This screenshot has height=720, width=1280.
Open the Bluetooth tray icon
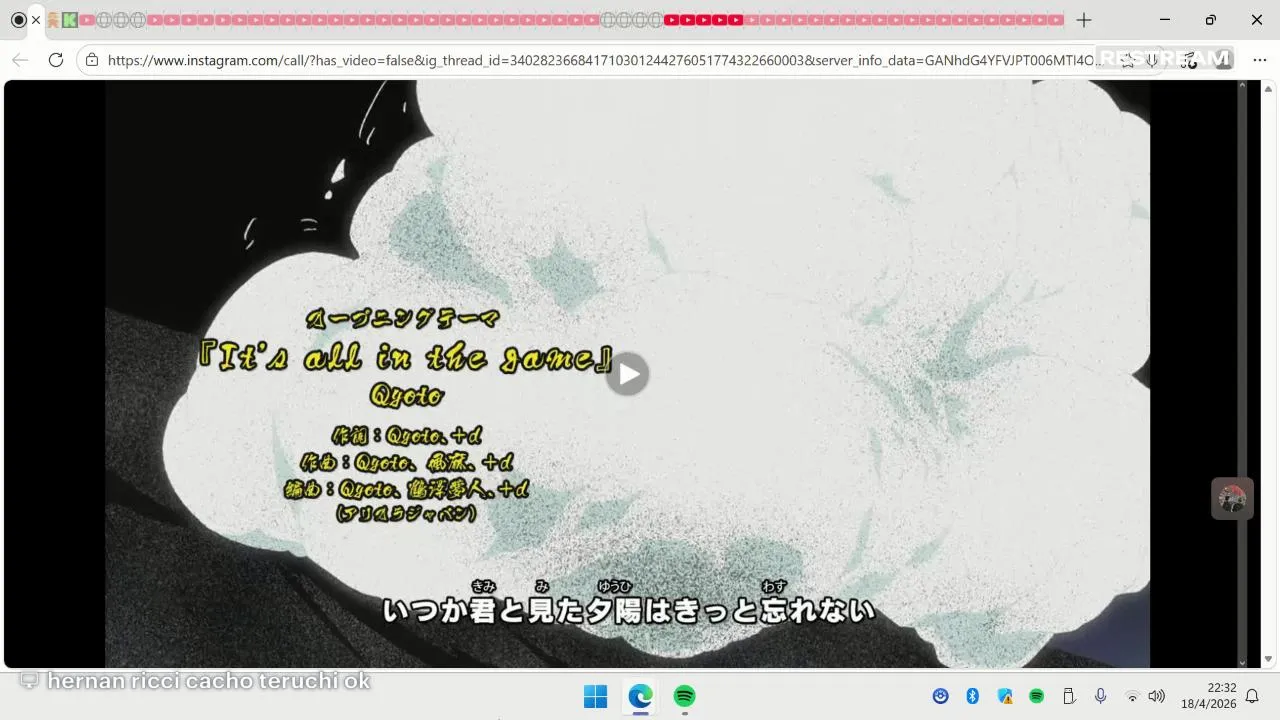point(972,696)
